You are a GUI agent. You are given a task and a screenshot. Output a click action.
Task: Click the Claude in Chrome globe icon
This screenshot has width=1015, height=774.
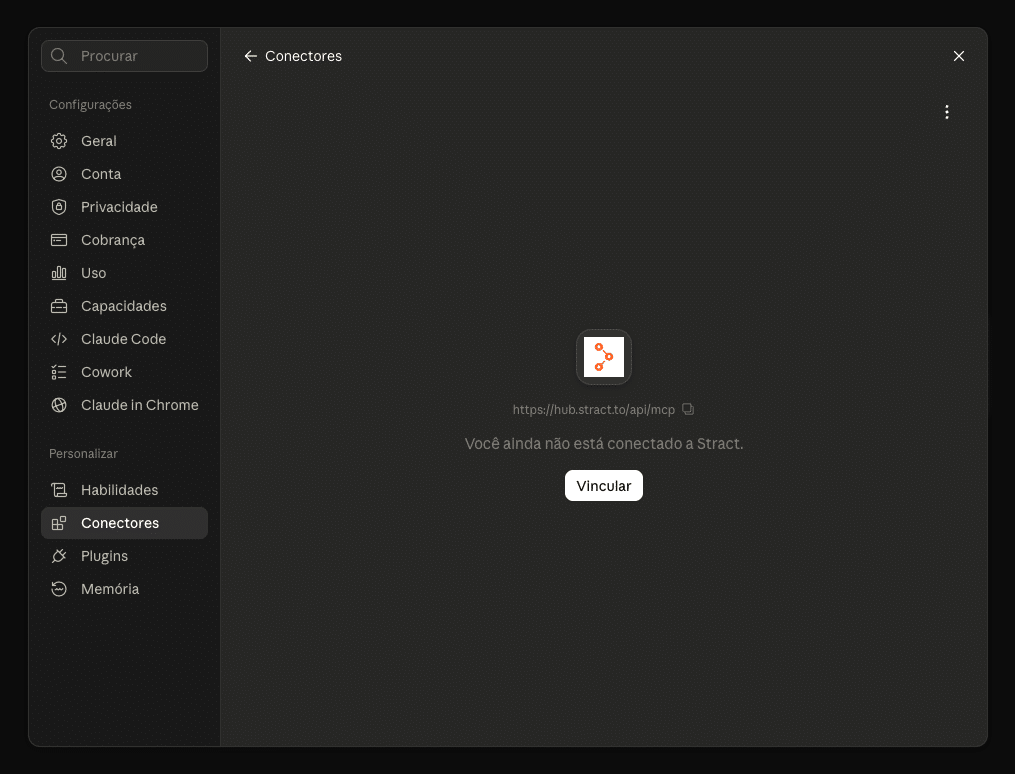point(59,405)
